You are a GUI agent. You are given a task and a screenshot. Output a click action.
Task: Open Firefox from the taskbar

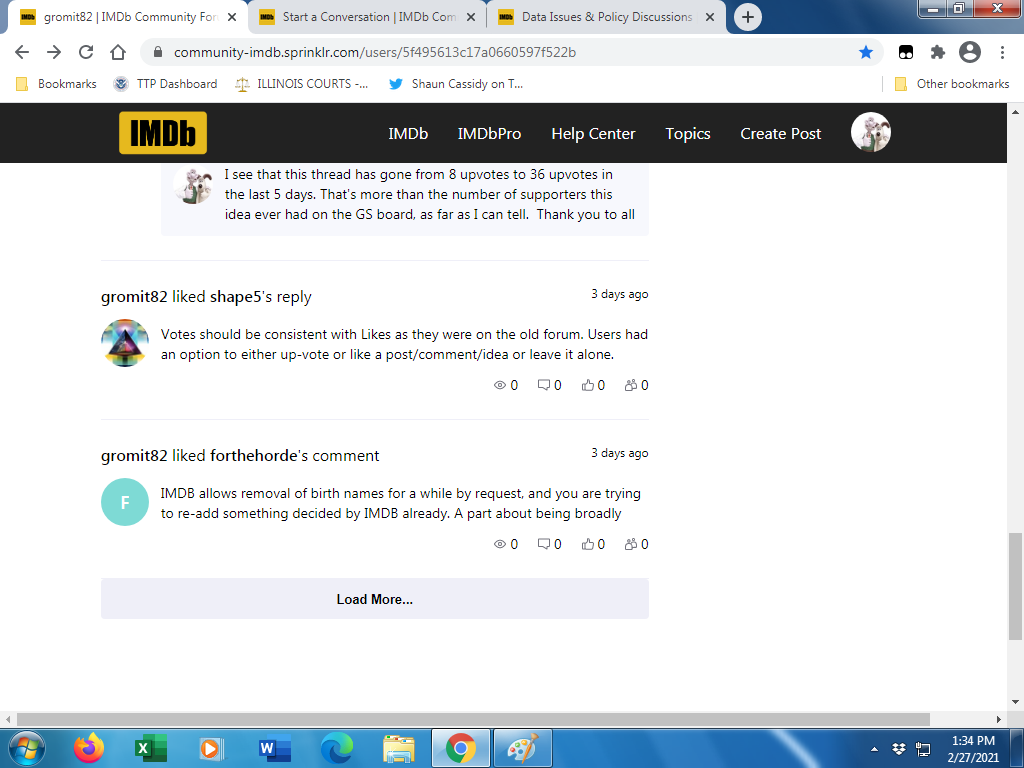[x=89, y=747]
